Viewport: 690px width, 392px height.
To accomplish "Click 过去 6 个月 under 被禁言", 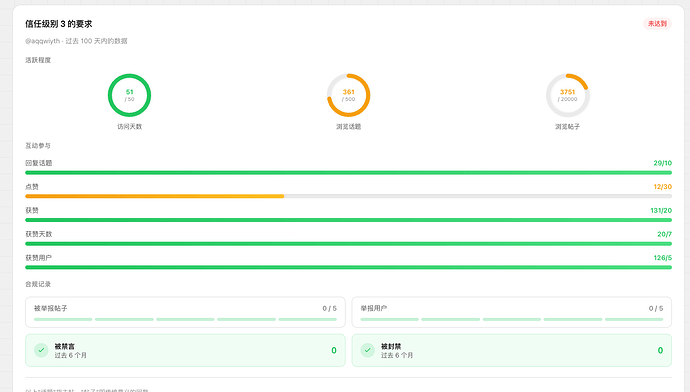I will 71,355.
